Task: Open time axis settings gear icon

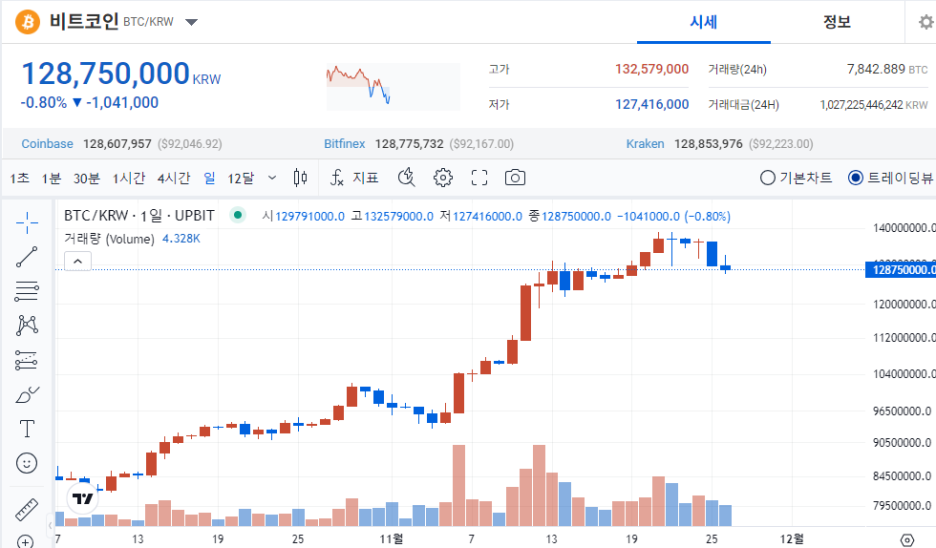Action: coord(907,540)
